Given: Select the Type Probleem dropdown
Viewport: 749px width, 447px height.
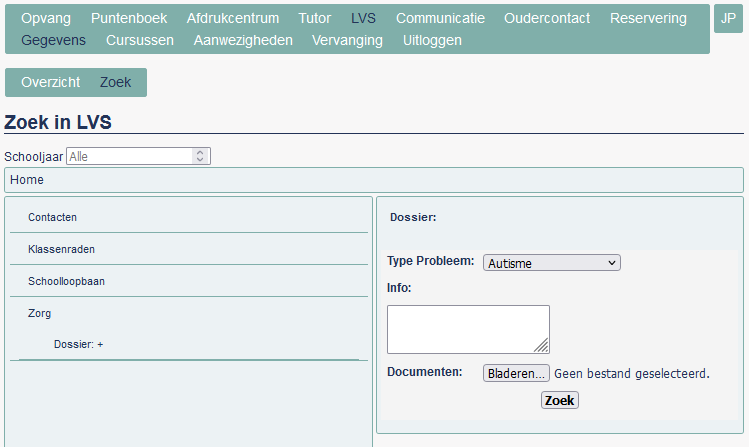Looking at the screenshot, I should tap(552, 263).
